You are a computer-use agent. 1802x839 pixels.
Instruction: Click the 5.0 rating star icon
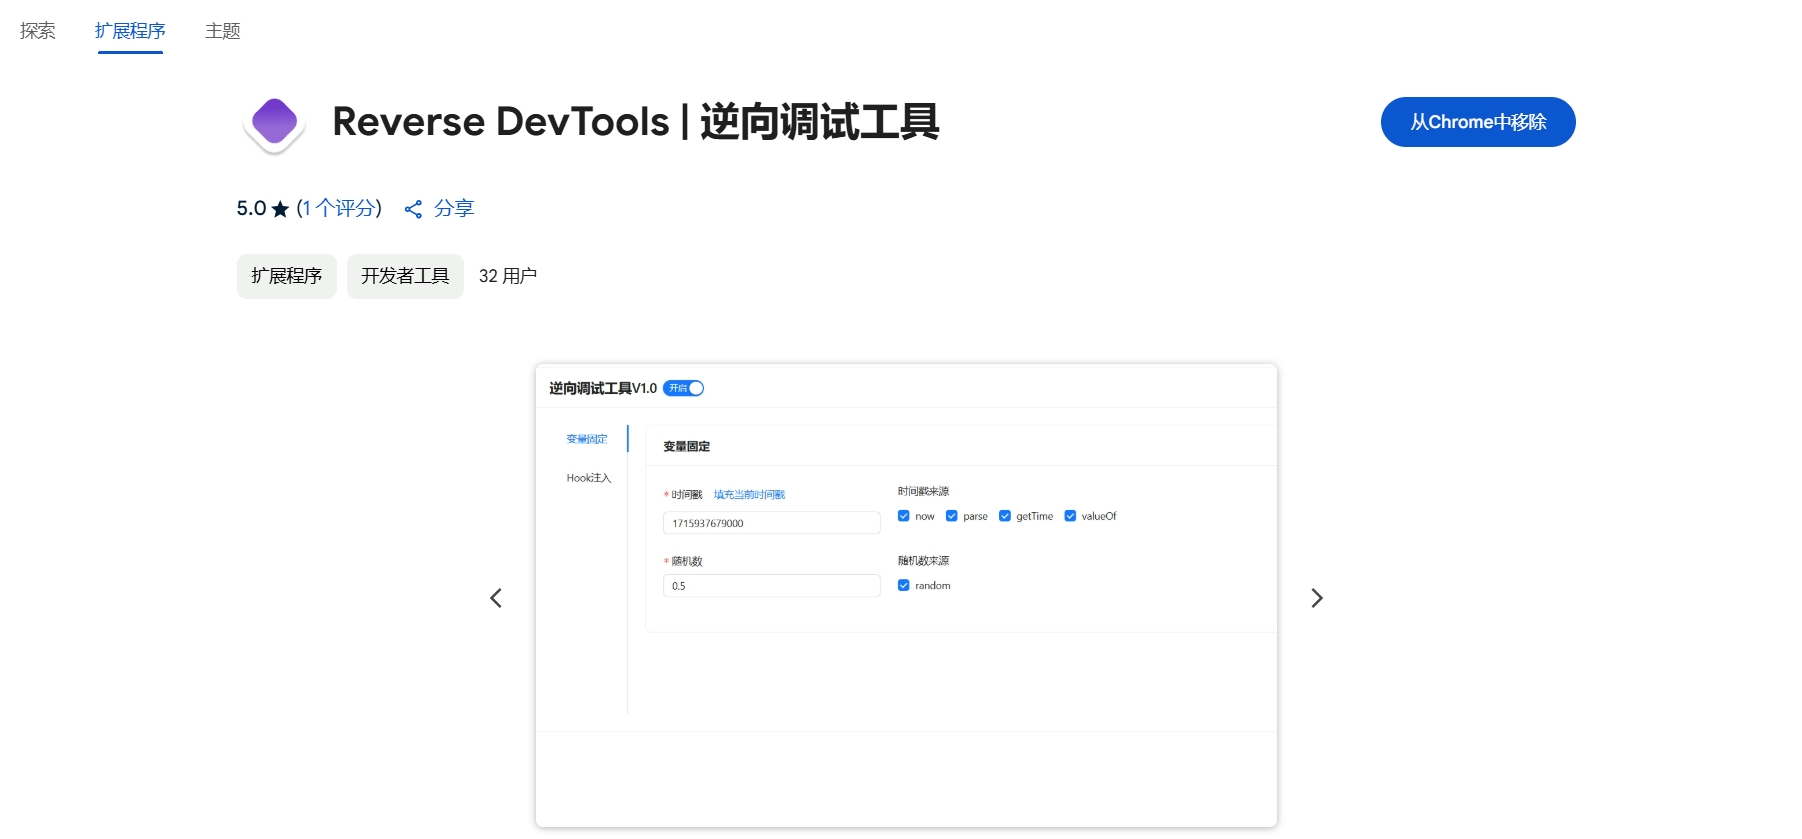[280, 209]
